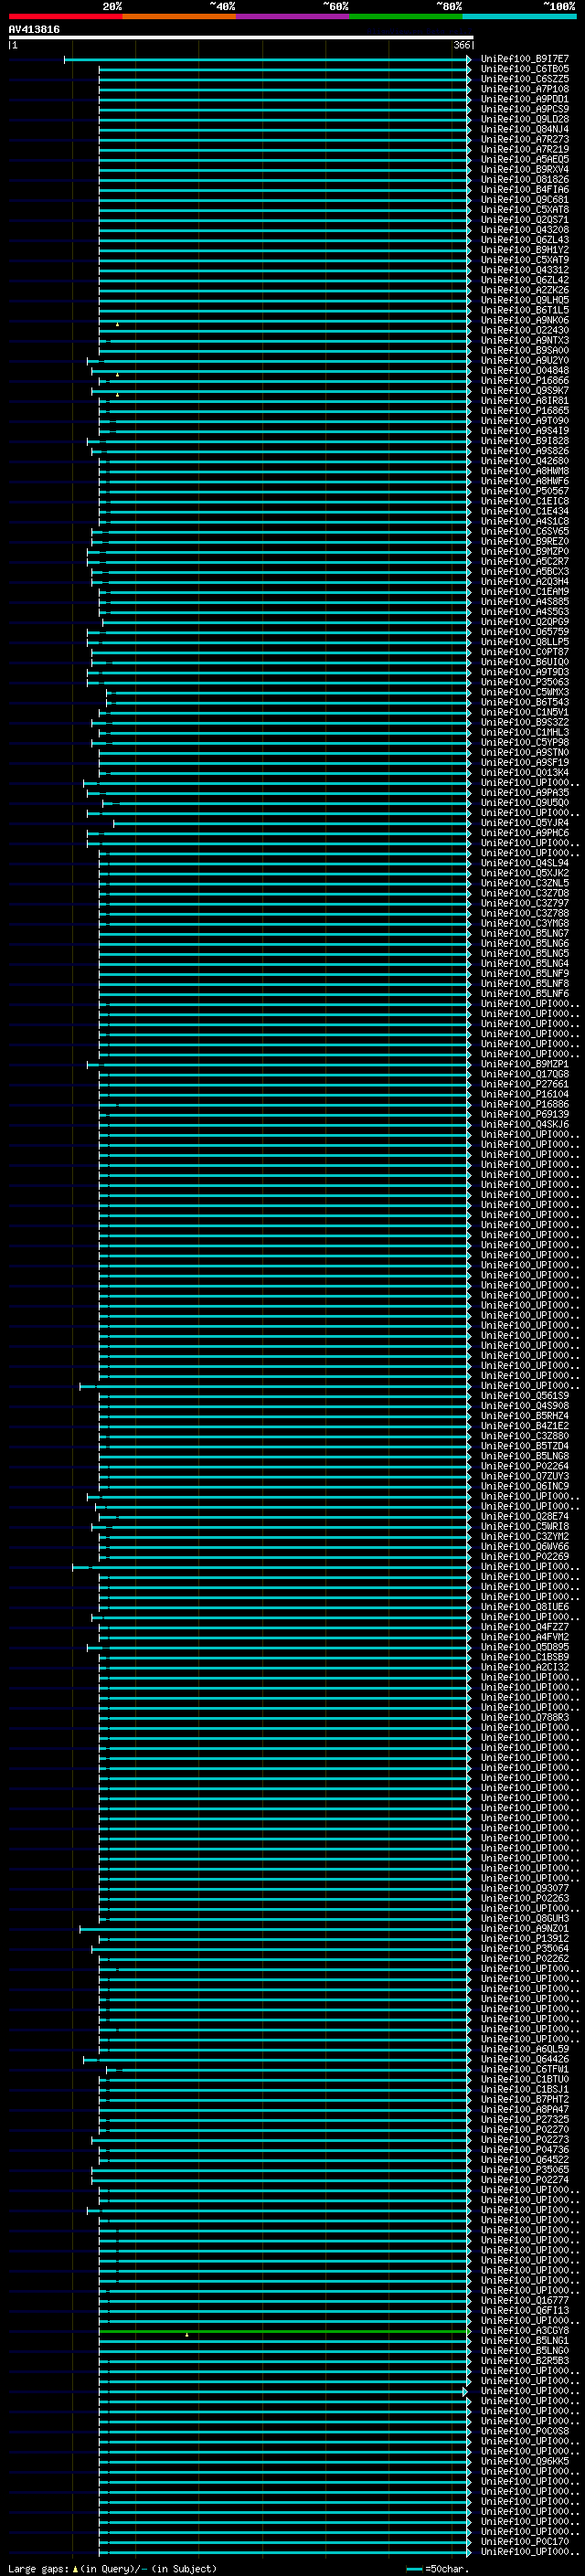Image resolution: width=585 pixels, height=2576 pixels.
Task: Select the UniRef100_A3CGY8 entry
Action: [524, 2331]
